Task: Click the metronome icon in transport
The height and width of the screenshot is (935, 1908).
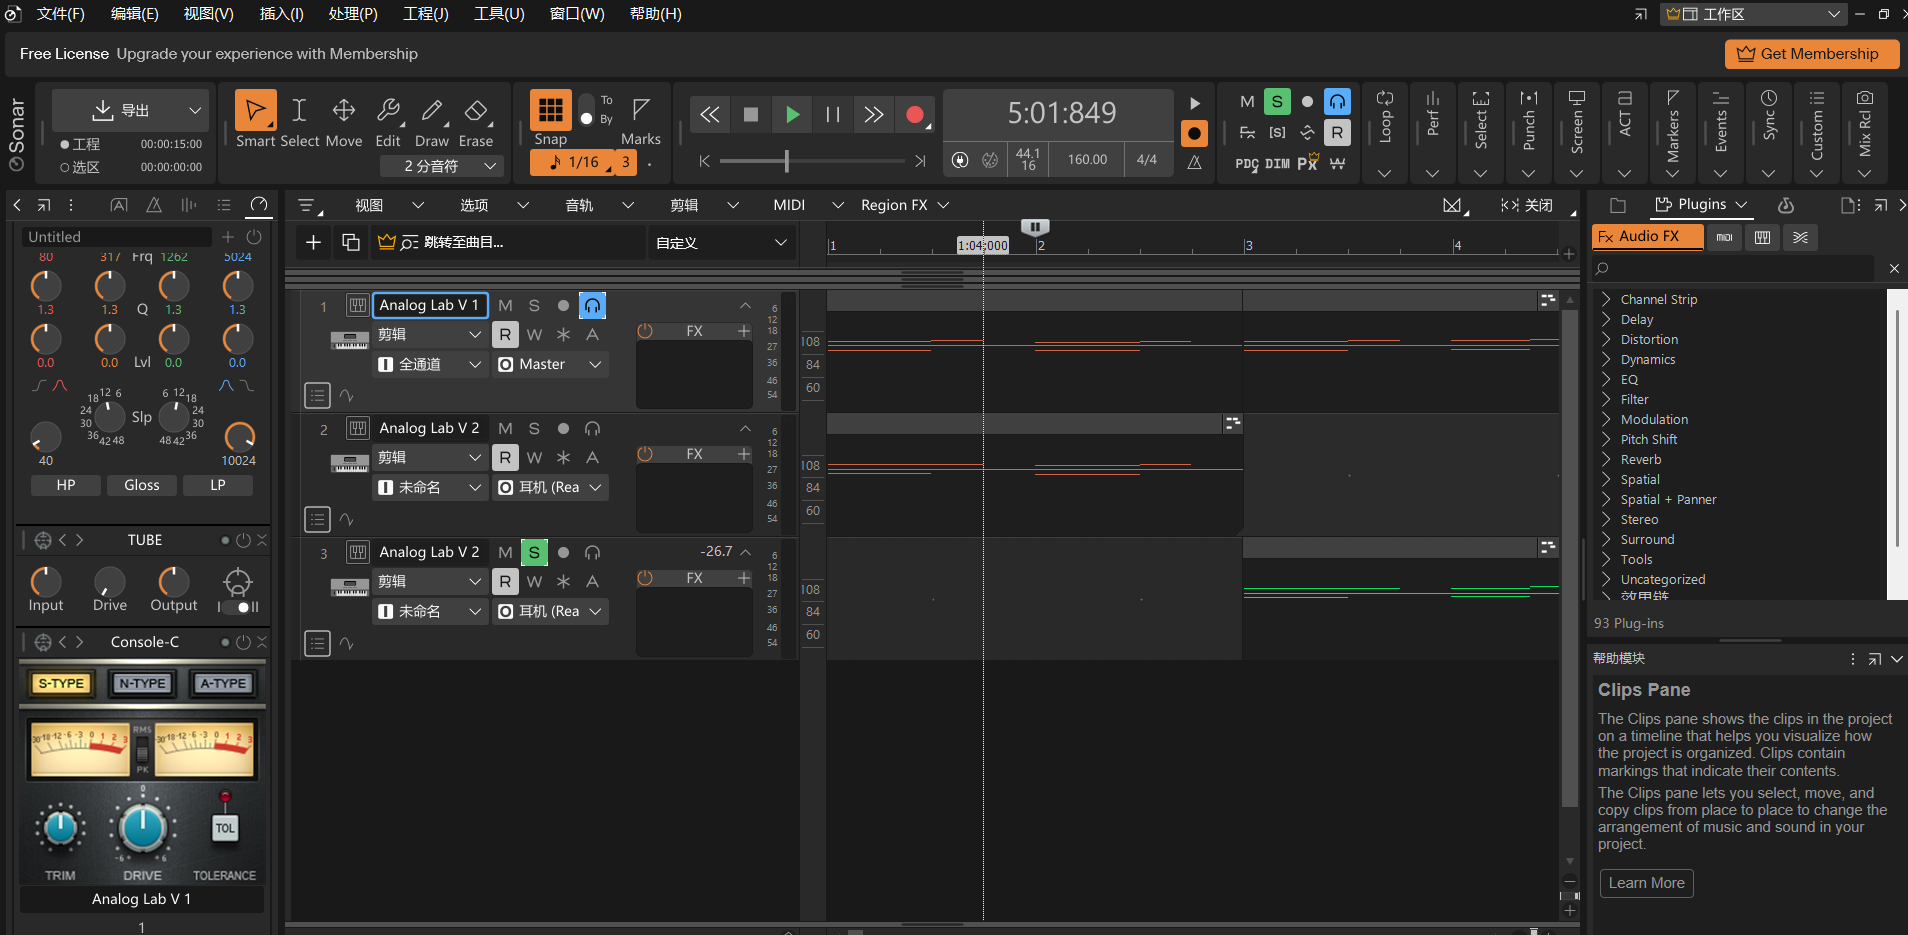Action: pos(1194,162)
